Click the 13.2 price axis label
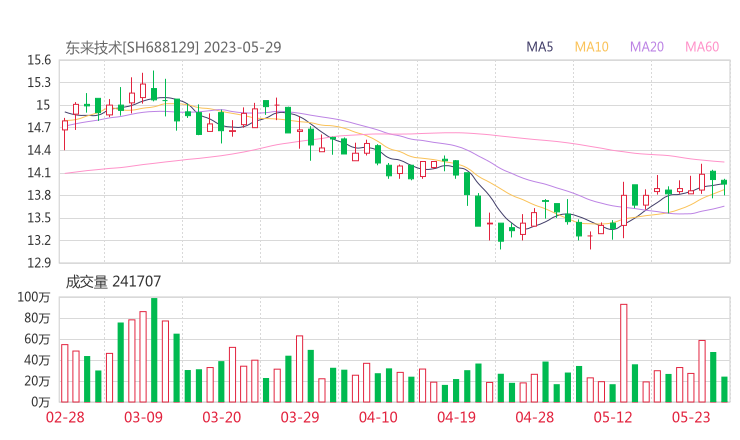 click(x=39, y=240)
